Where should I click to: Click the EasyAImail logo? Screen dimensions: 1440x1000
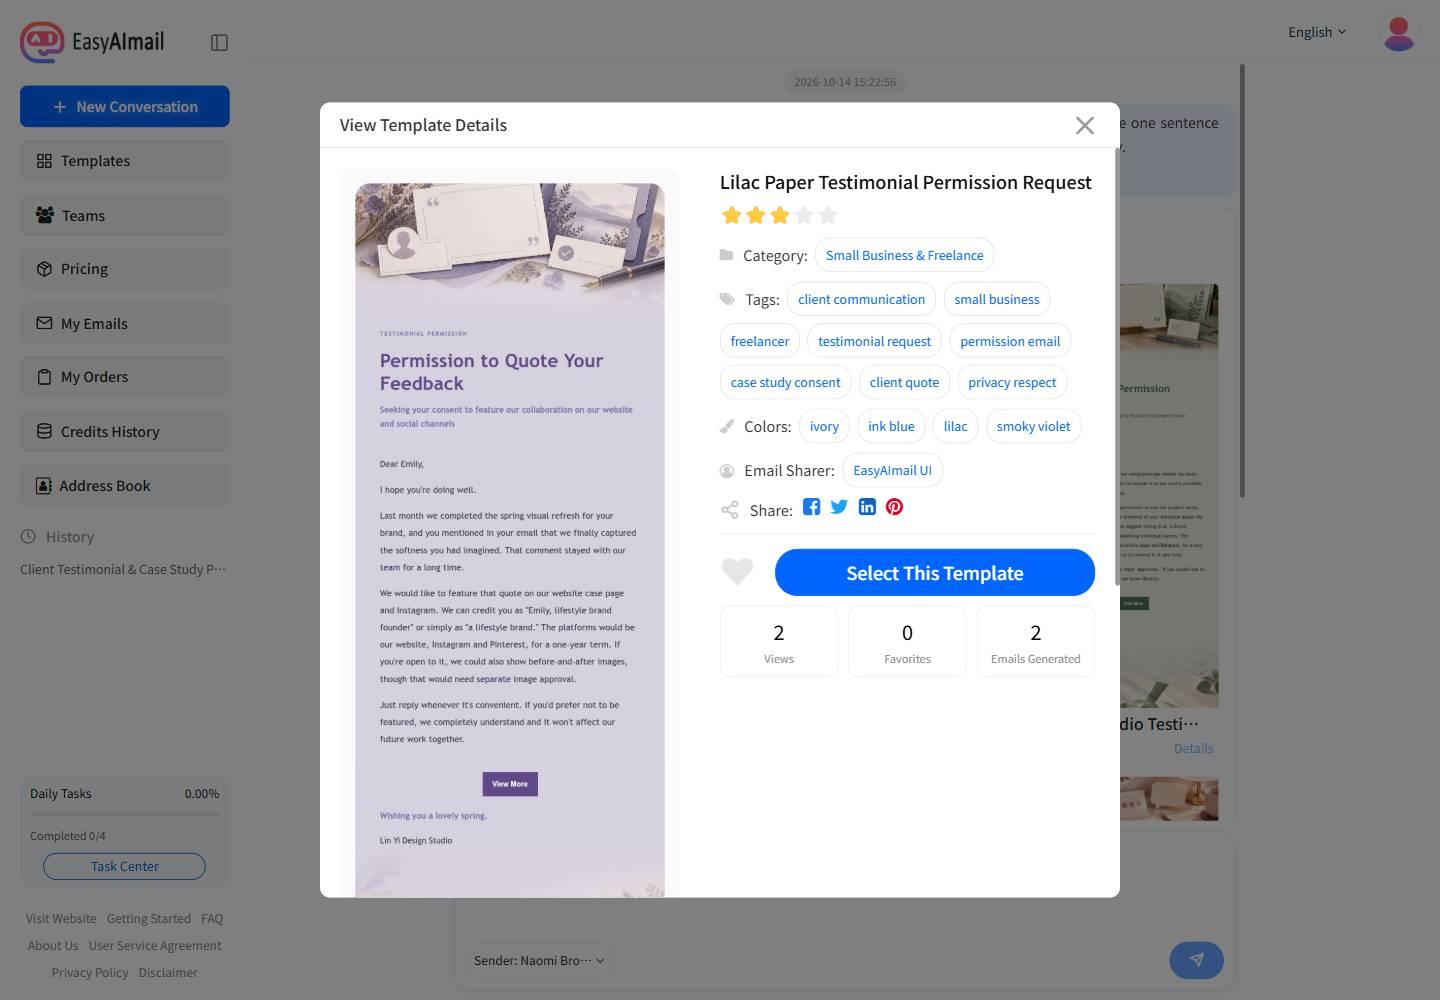(x=92, y=42)
